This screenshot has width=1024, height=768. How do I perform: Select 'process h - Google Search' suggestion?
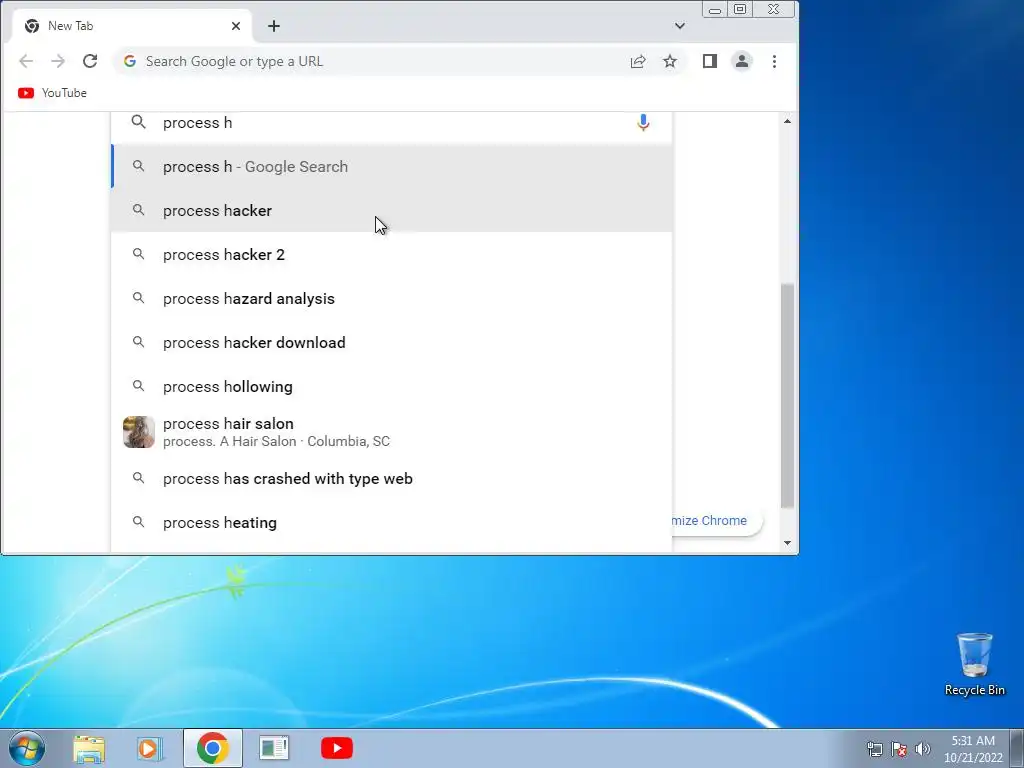click(x=392, y=167)
